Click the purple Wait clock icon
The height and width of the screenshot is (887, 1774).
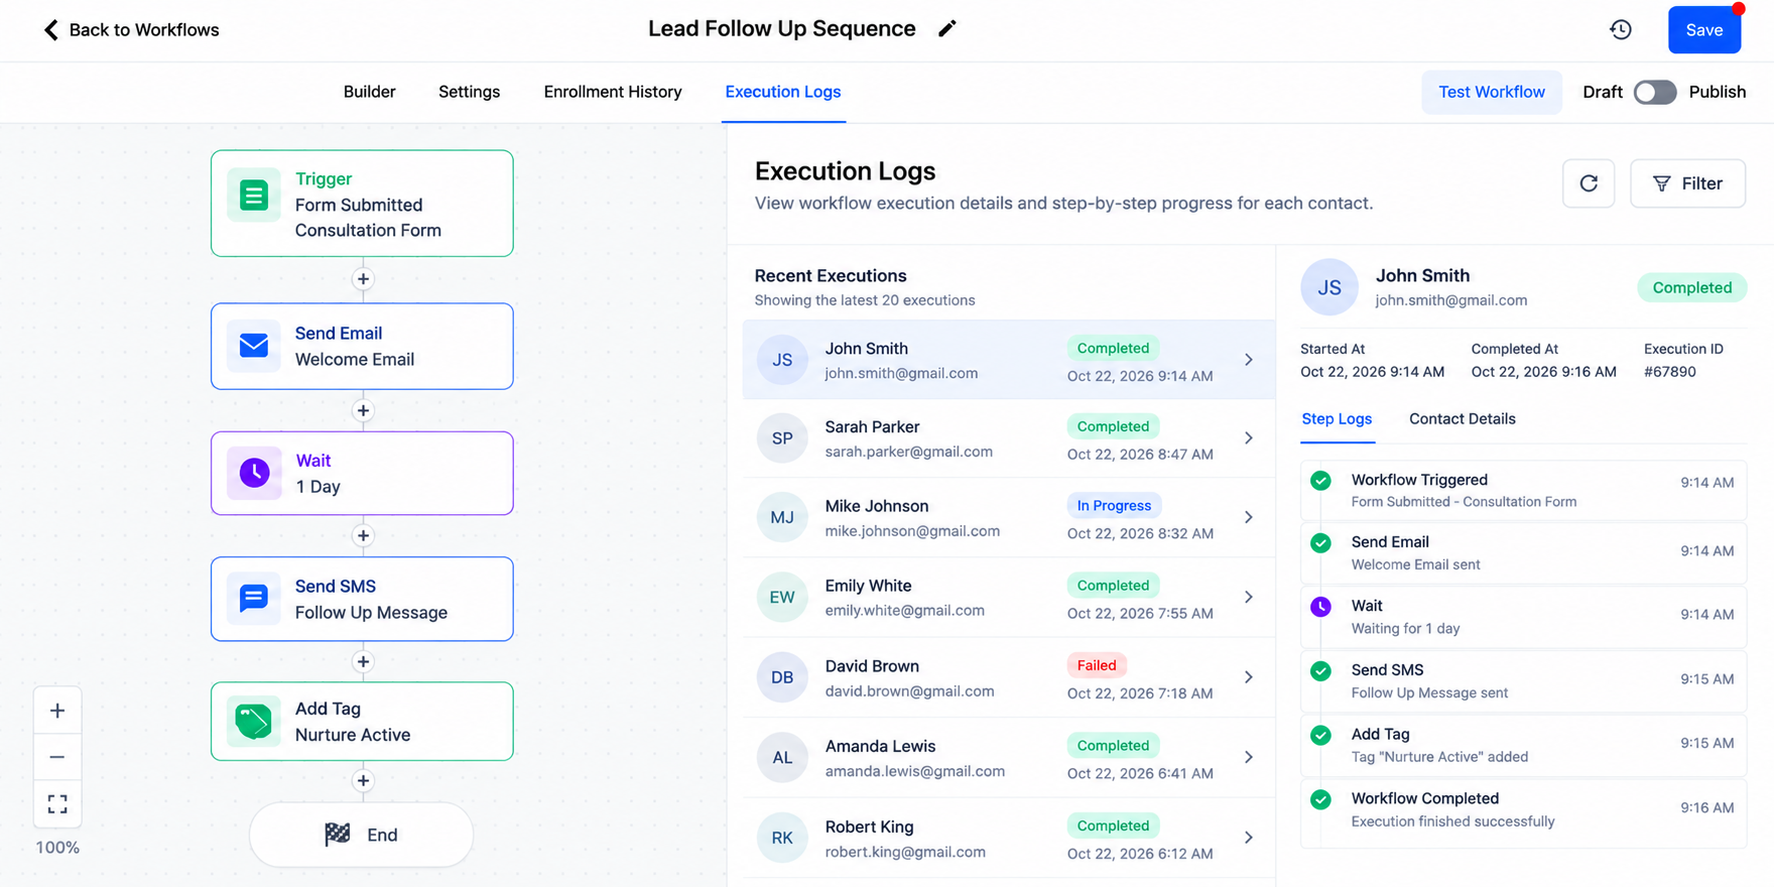(254, 473)
